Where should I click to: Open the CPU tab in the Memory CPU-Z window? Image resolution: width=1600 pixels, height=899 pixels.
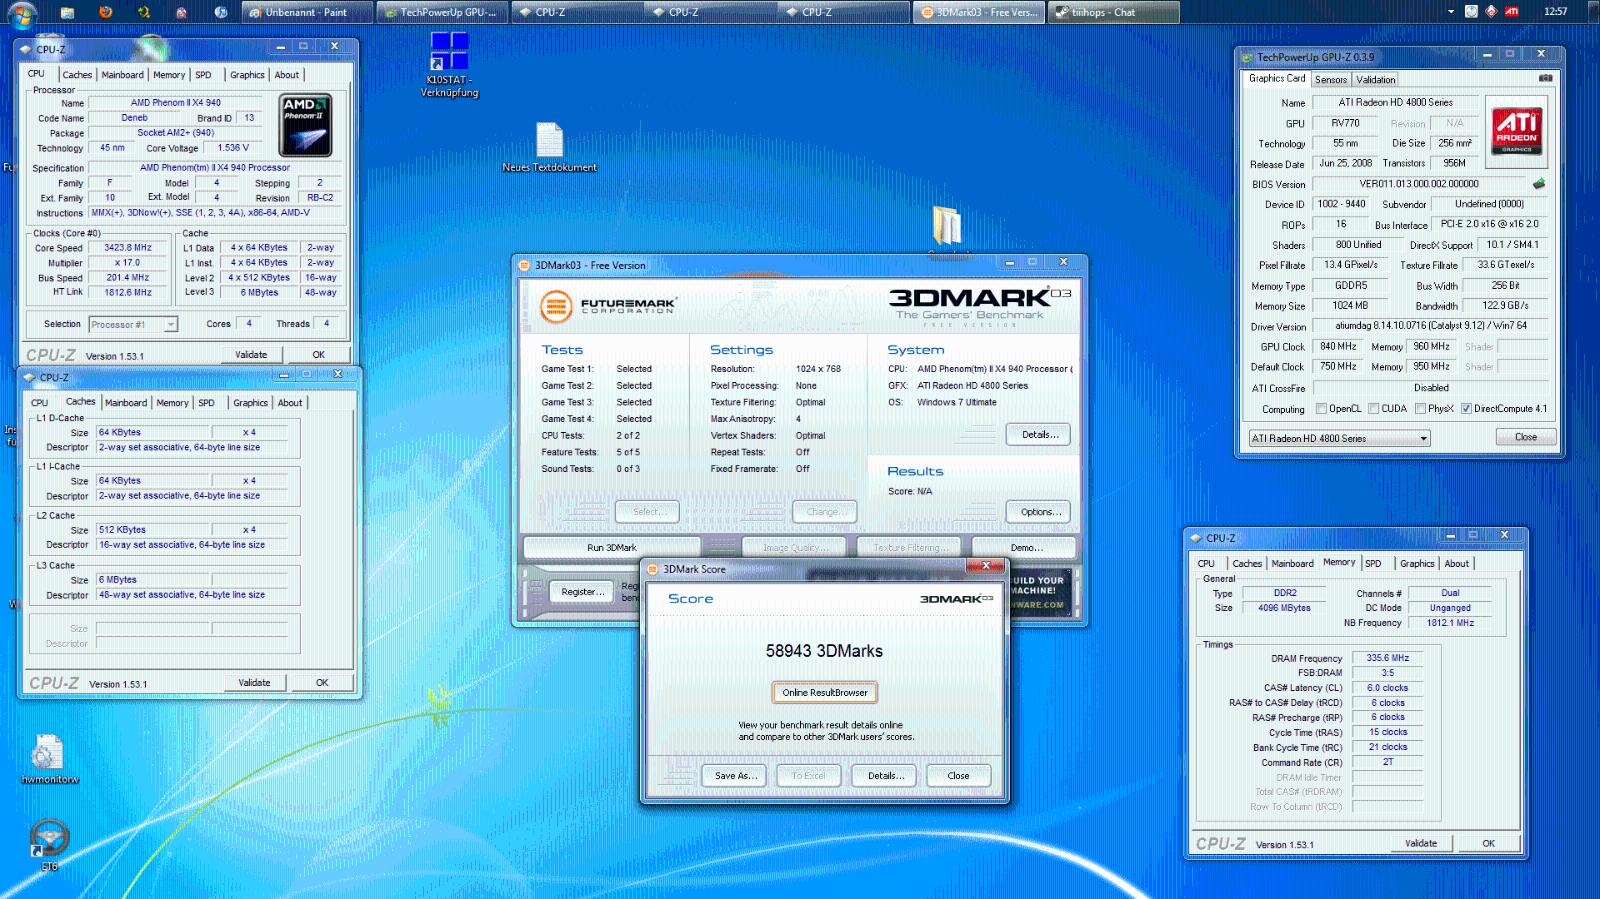pyautogui.click(x=1206, y=563)
